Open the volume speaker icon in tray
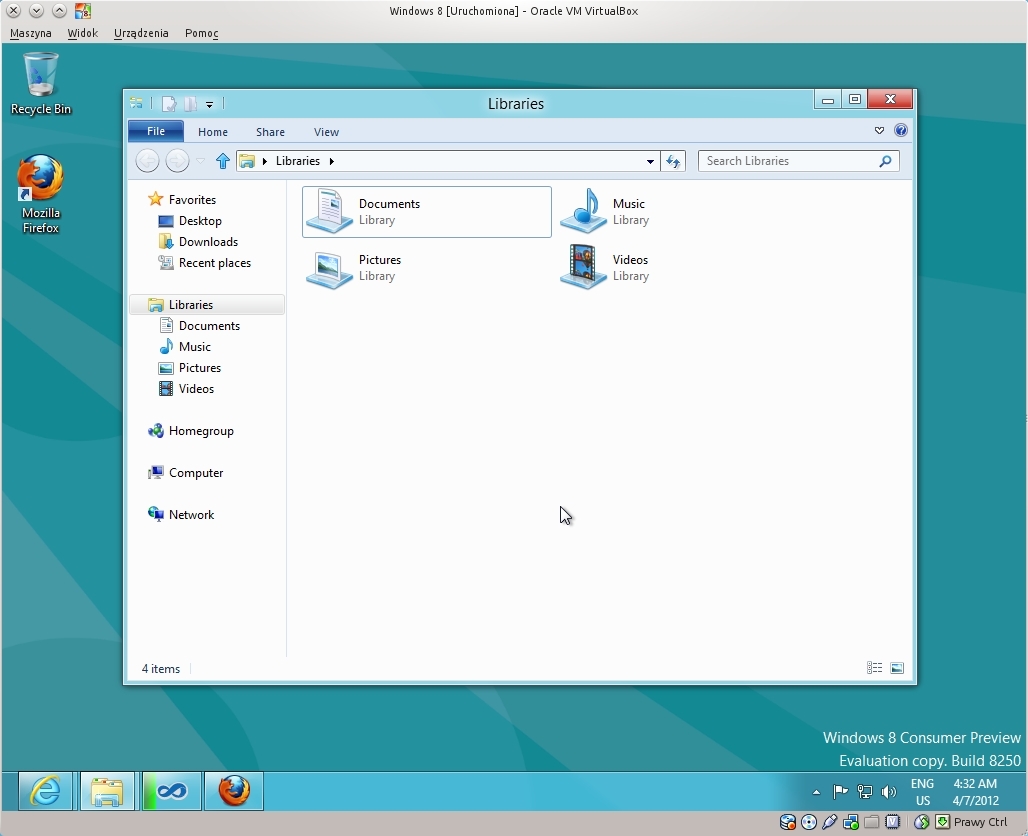 [888, 792]
